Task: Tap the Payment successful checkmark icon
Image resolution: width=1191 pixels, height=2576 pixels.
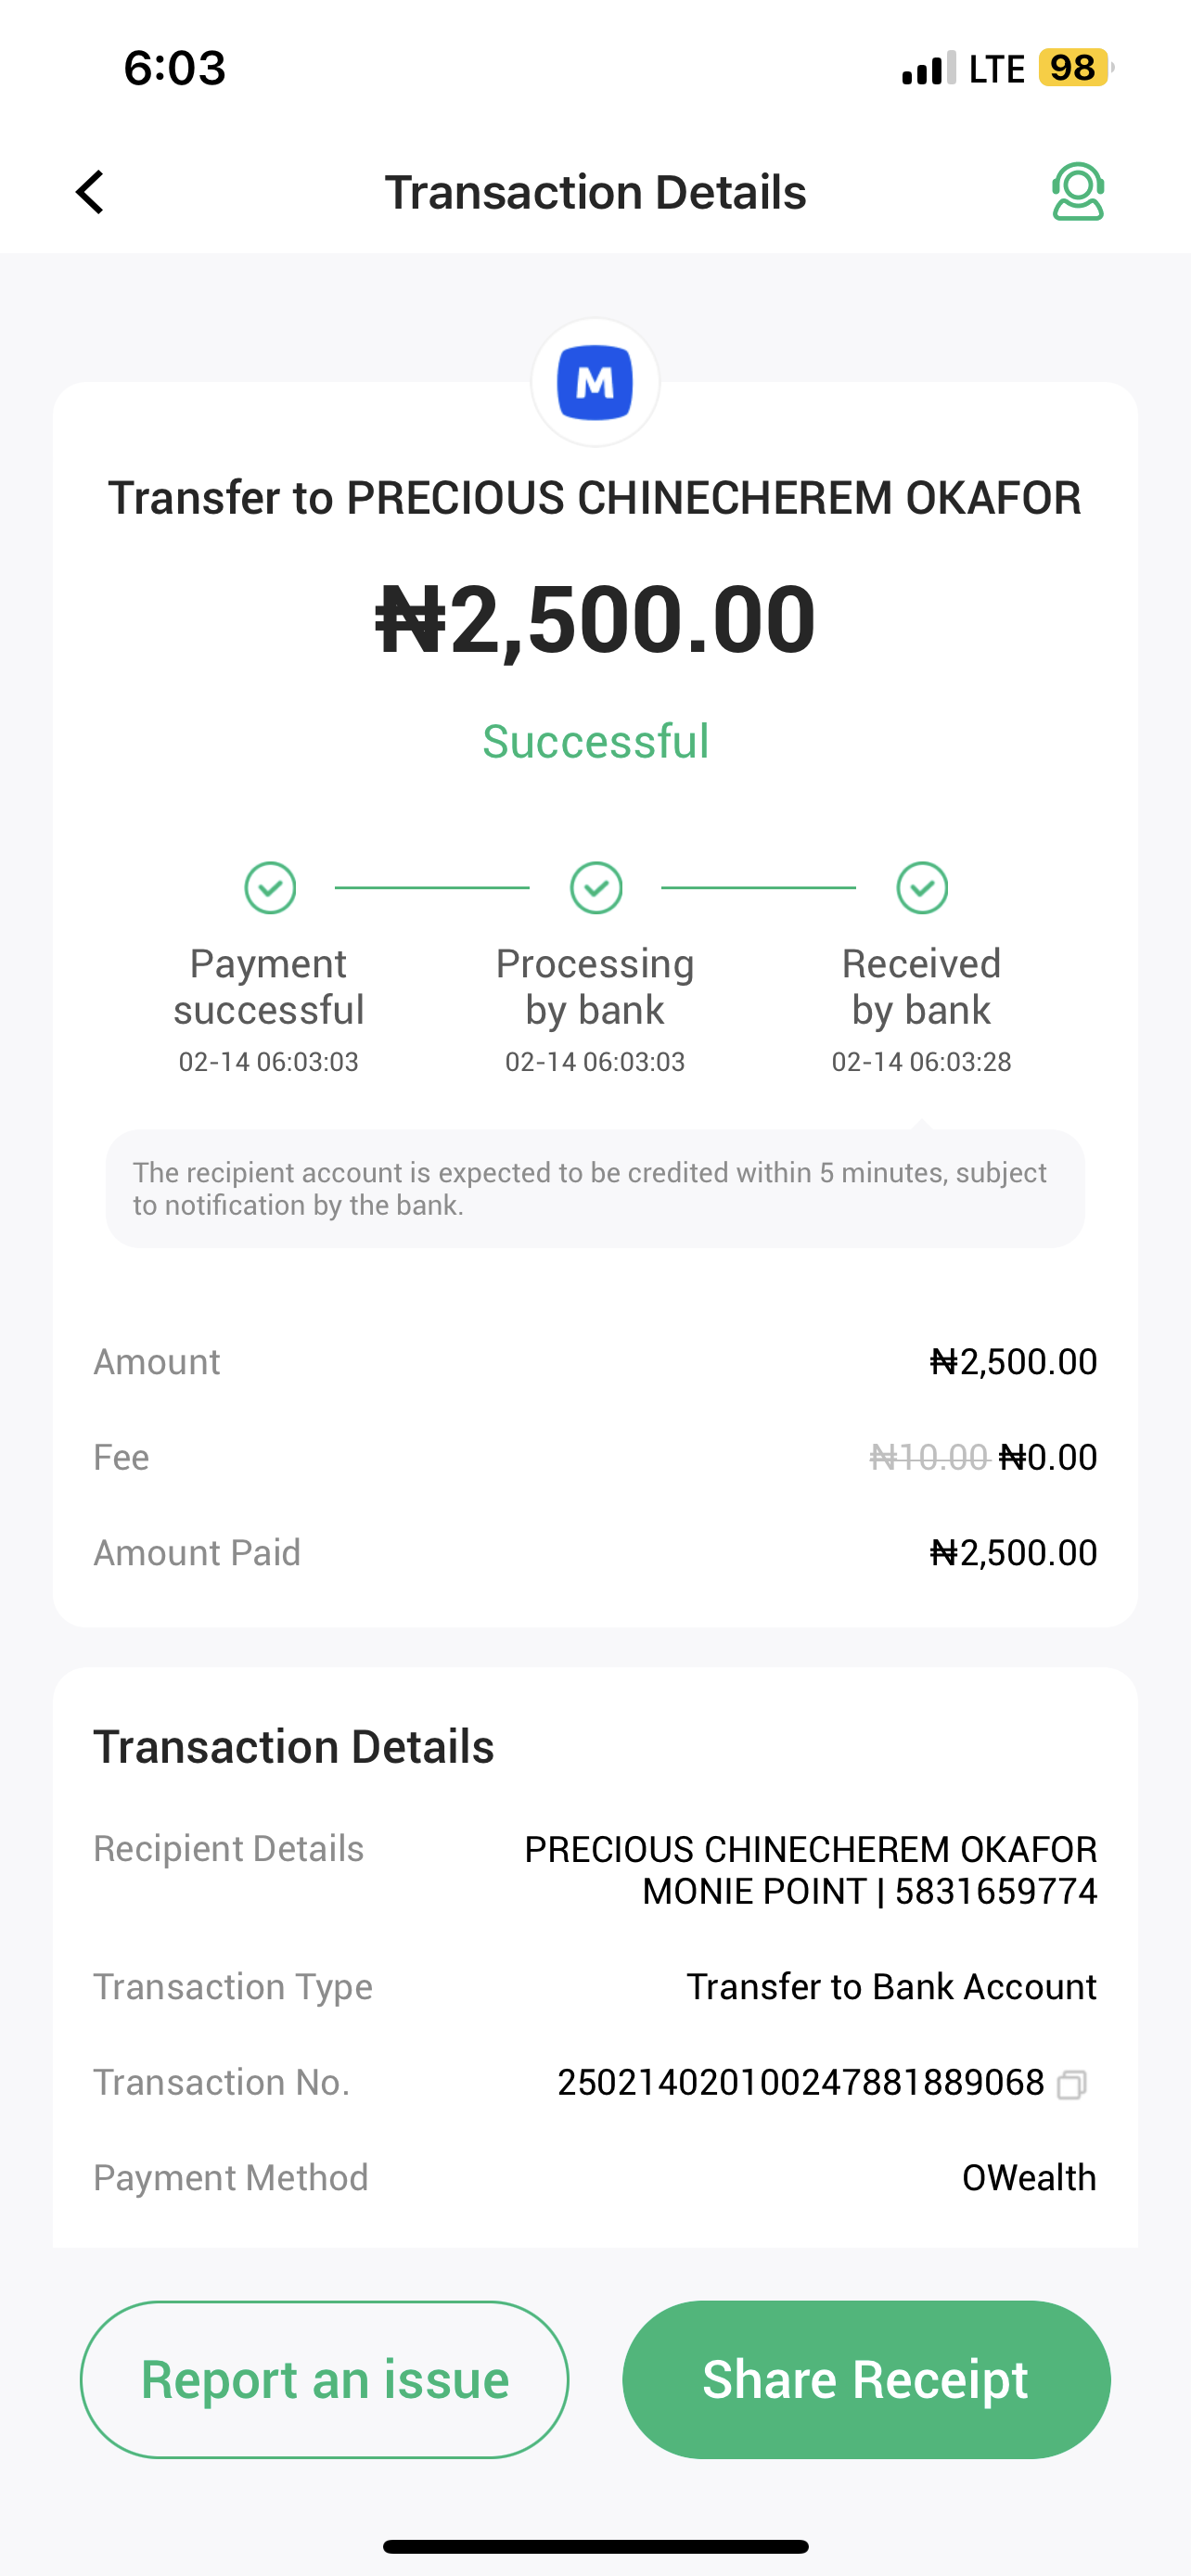Action: tap(270, 888)
